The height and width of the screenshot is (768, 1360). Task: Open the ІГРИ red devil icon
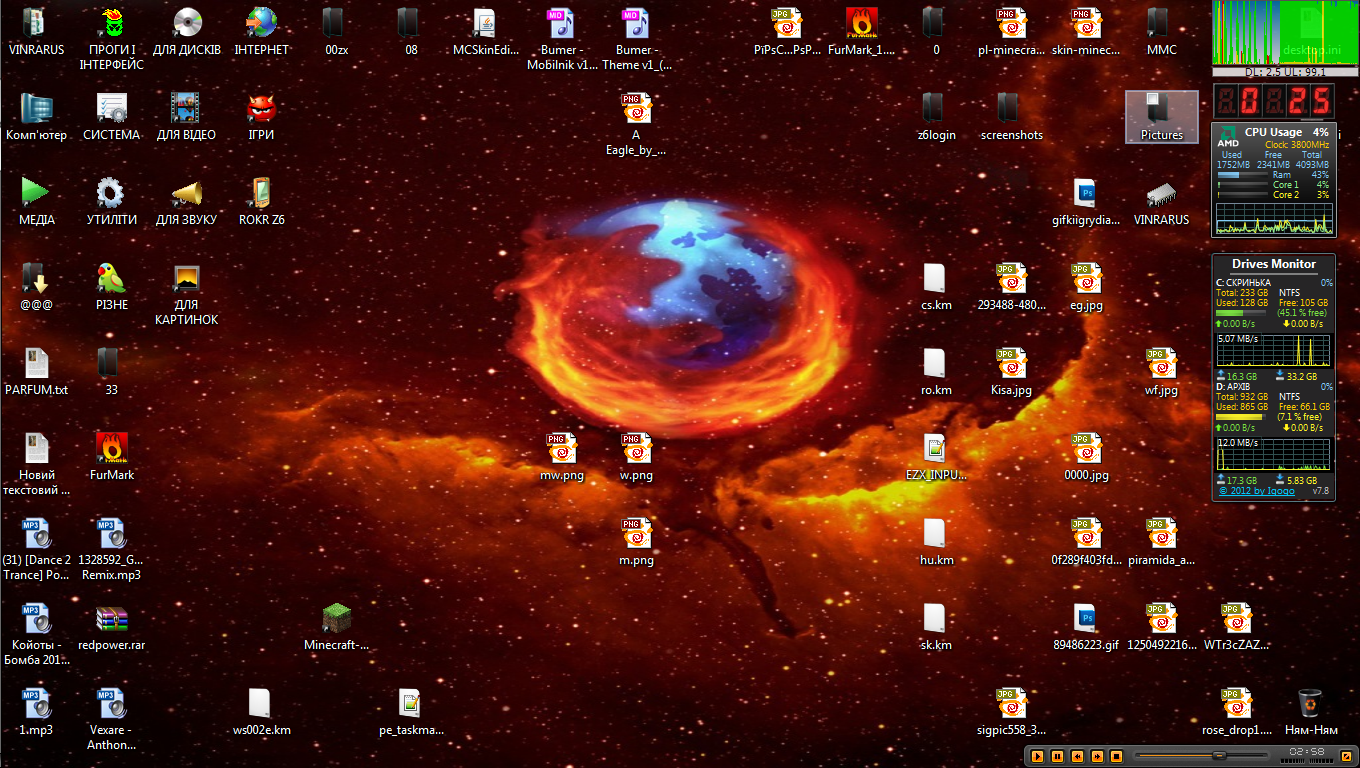click(x=261, y=117)
